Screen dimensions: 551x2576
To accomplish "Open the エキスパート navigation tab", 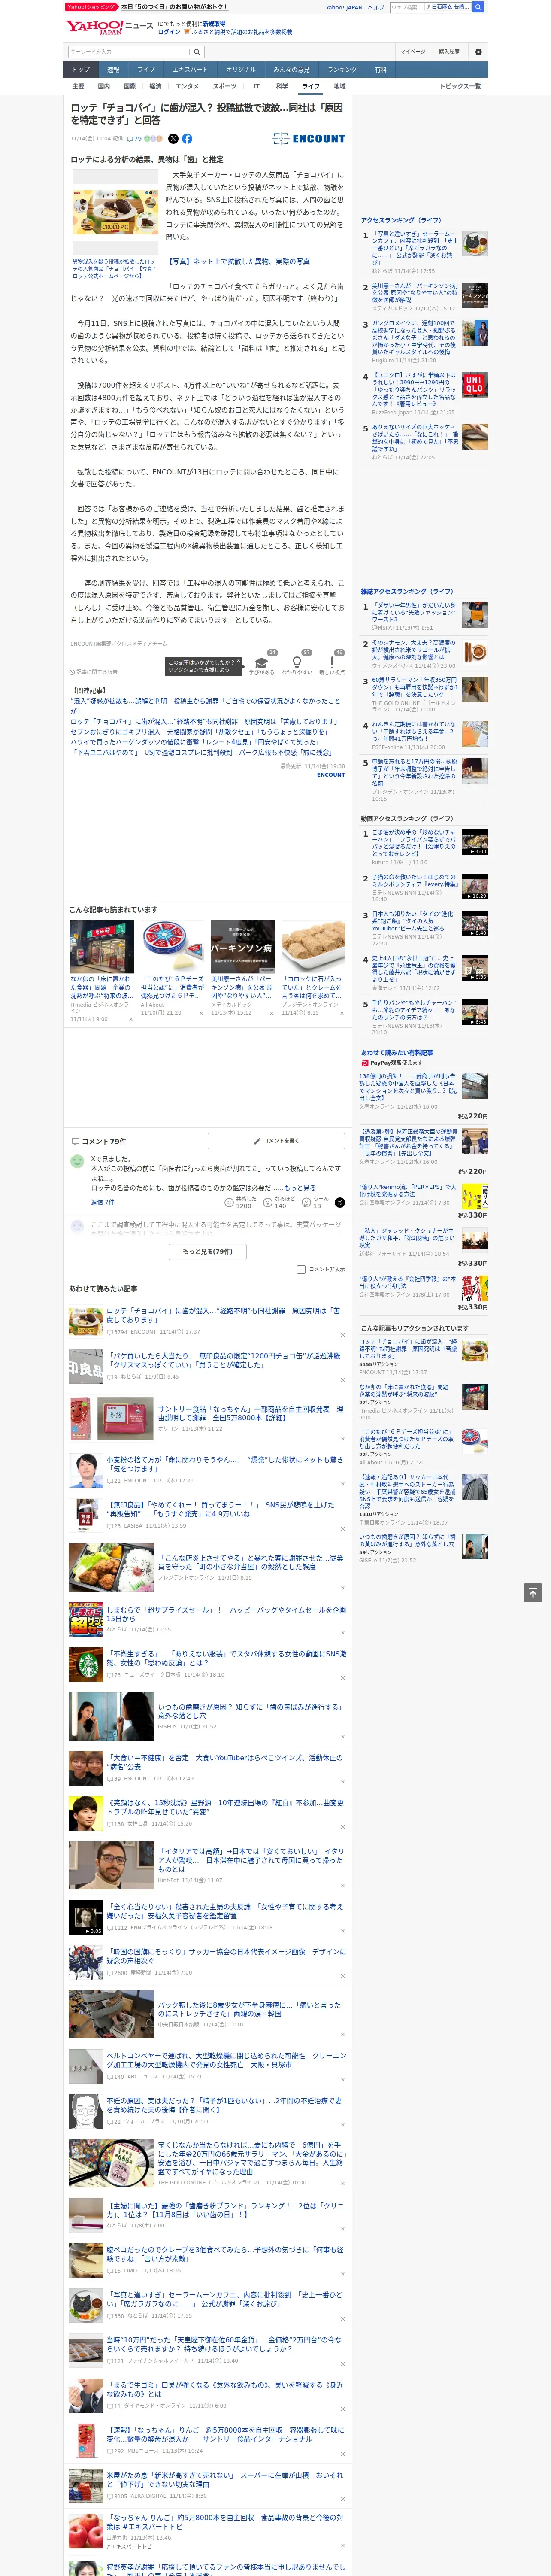I will 190,70.
